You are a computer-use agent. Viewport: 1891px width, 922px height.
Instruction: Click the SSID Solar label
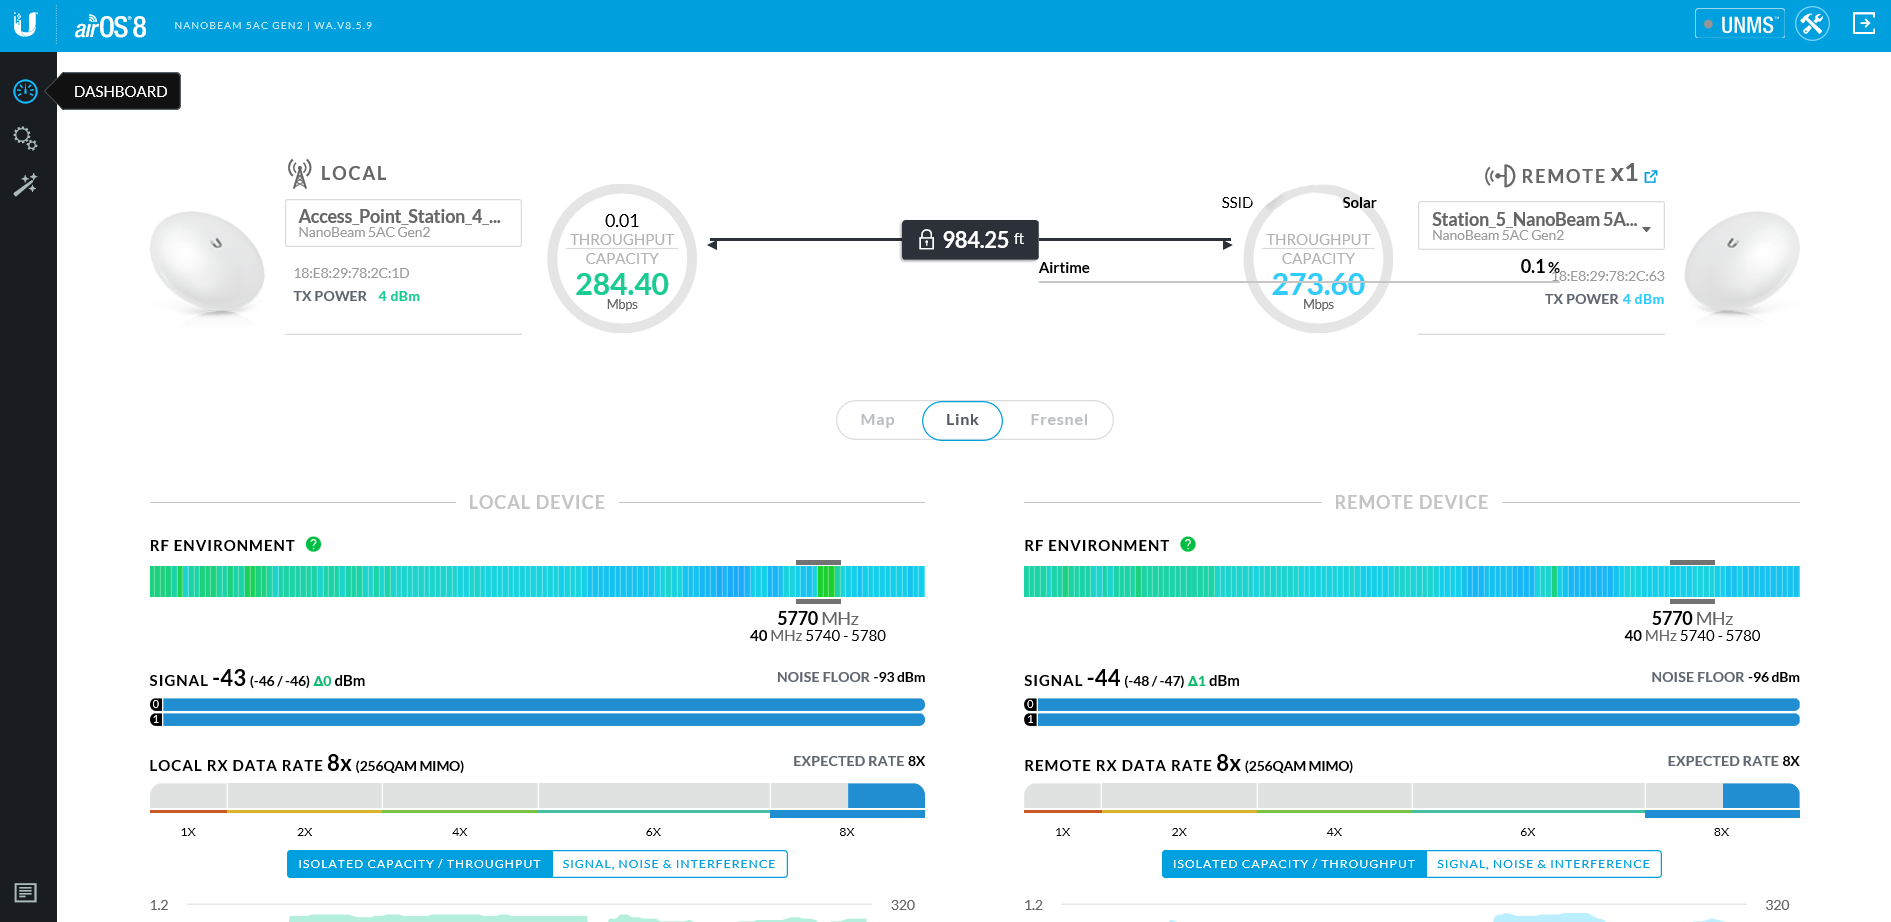click(1299, 203)
